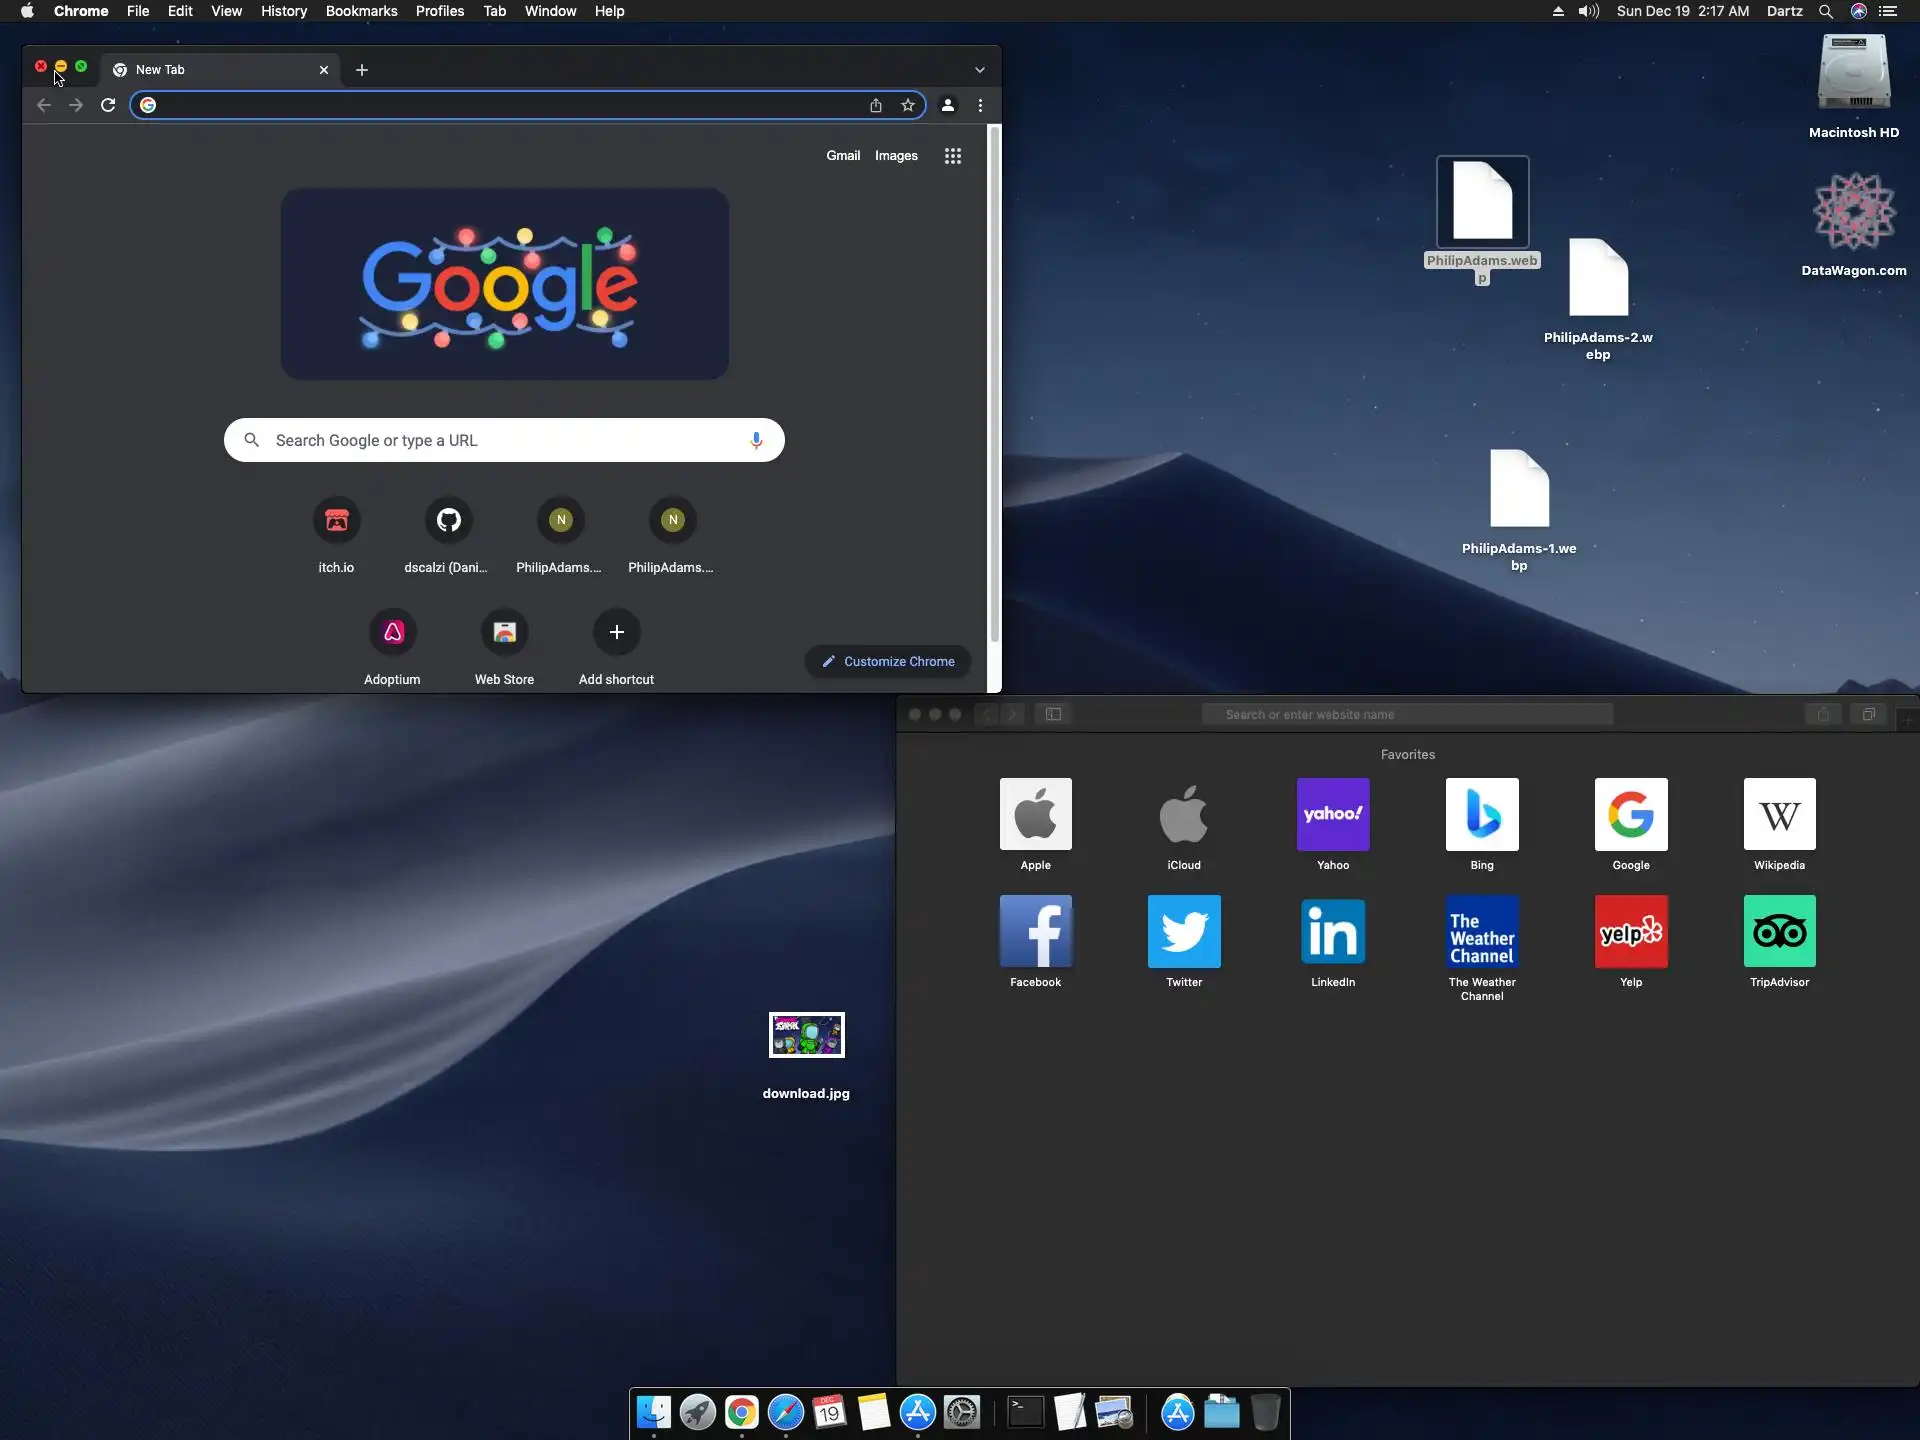Open Terminal from the Dock
Image resolution: width=1920 pixels, height=1440 pixels.
coord(1025,1412)
